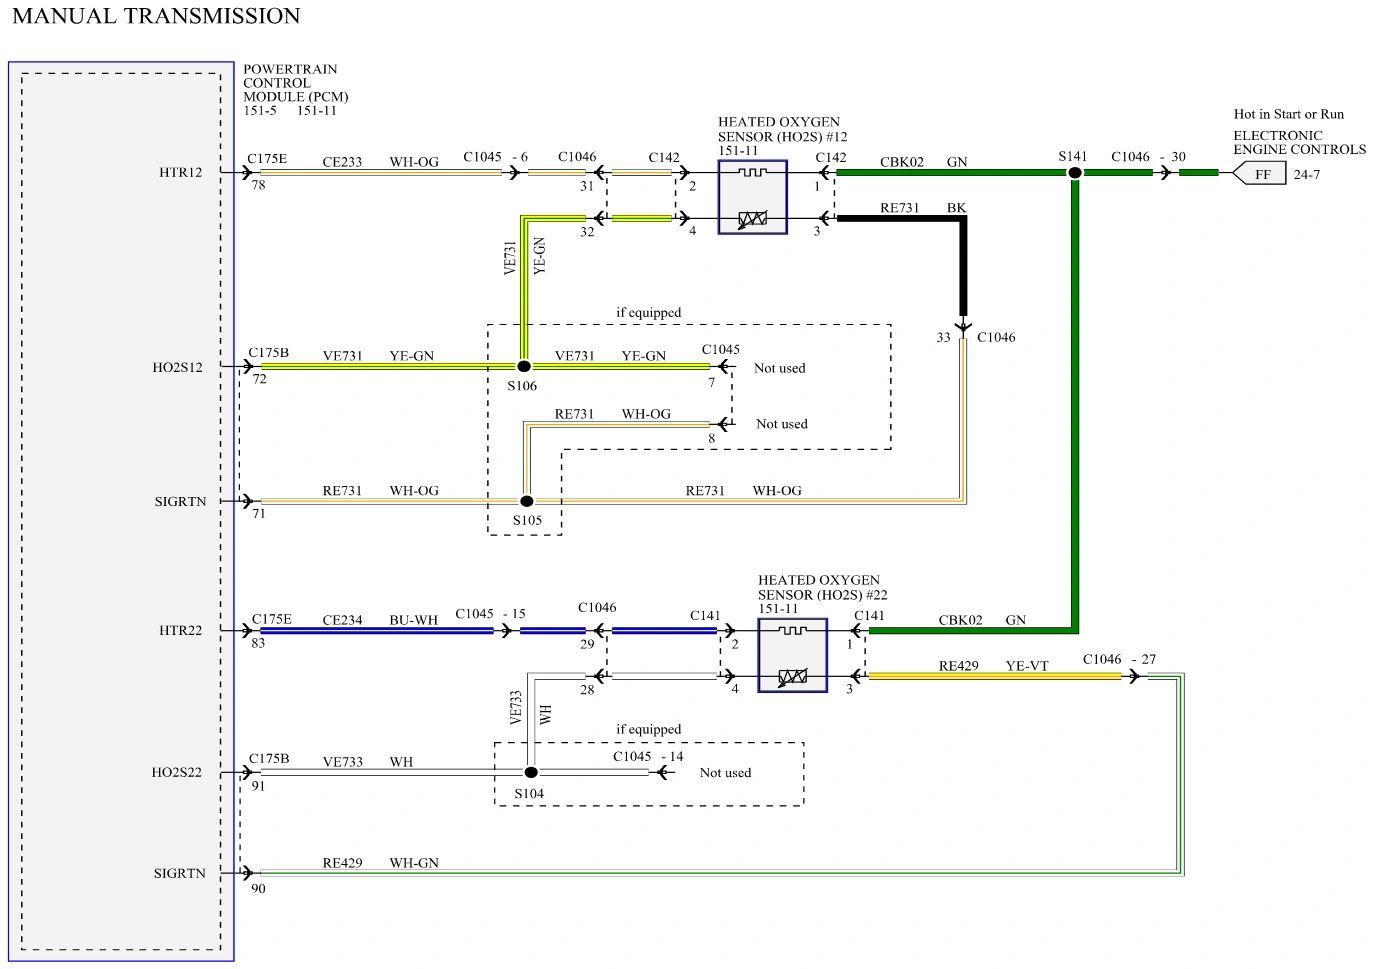The image size is (1373, 969).
Task: Click the CE233 circuit label
Action: click(x=342, y=162)
